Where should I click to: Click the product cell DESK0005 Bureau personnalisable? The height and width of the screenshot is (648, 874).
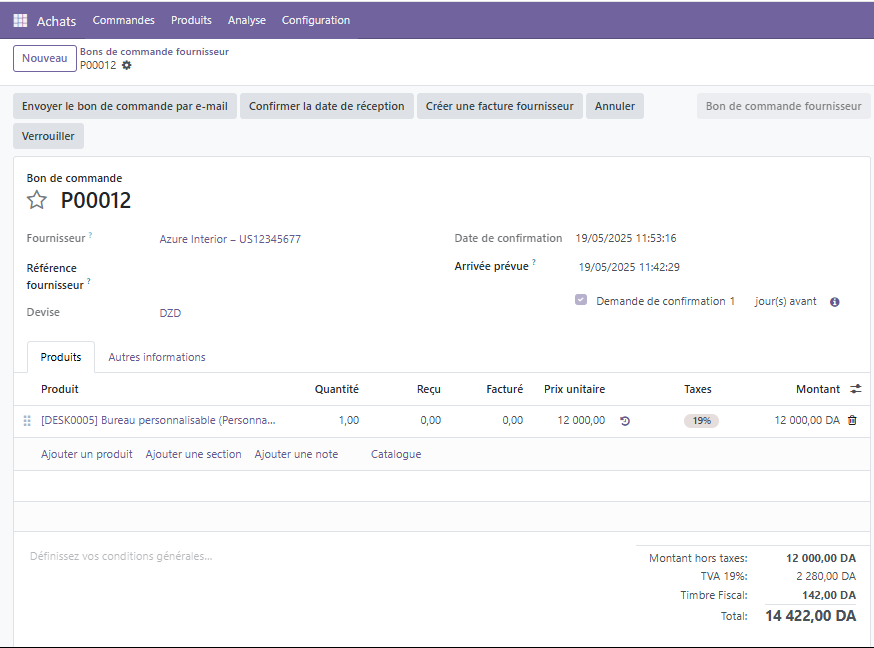(158, 420)
